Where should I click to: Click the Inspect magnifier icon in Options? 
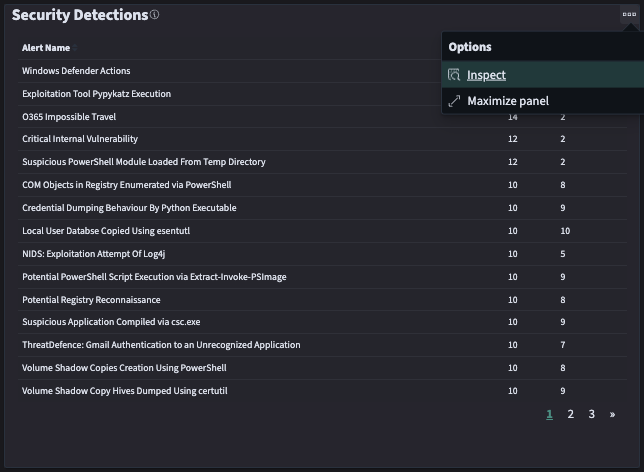click(454, 75)
